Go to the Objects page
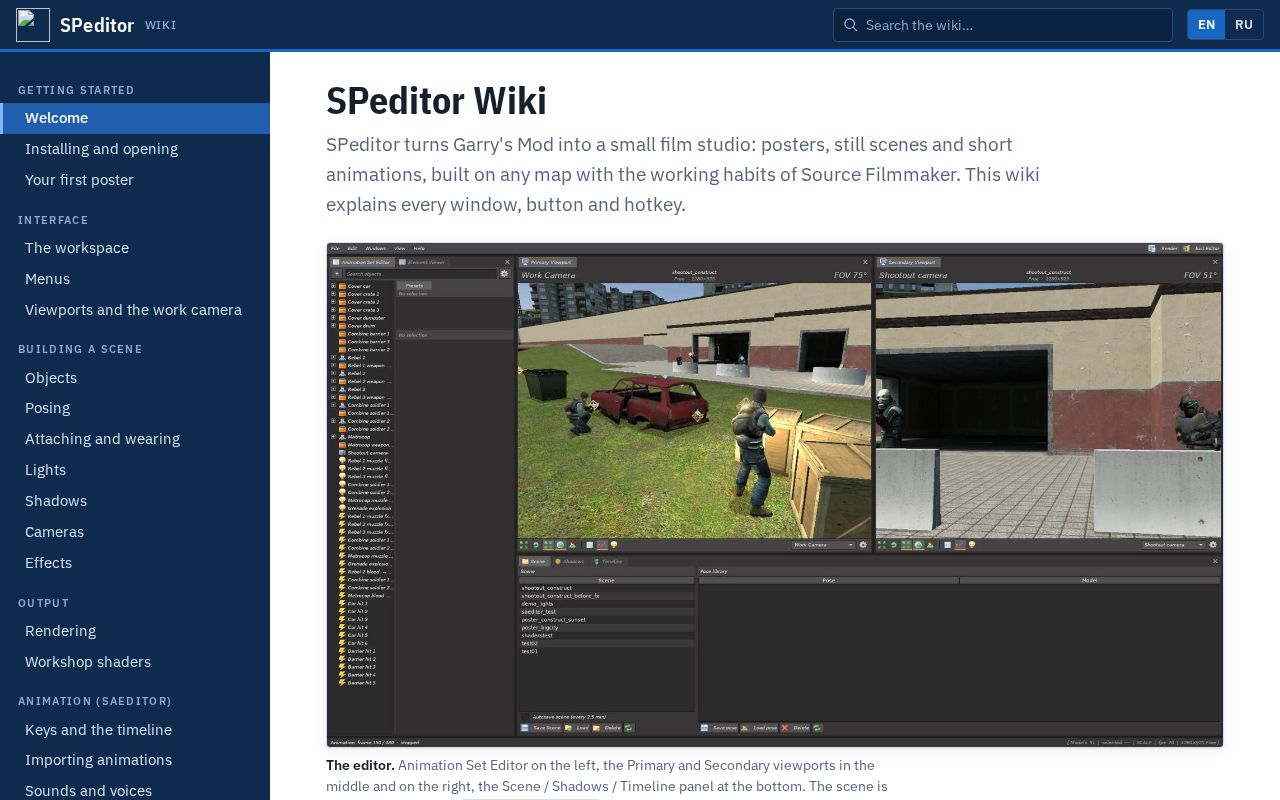The width and height of the screenshot is (1280, 800). coord(135,378)
